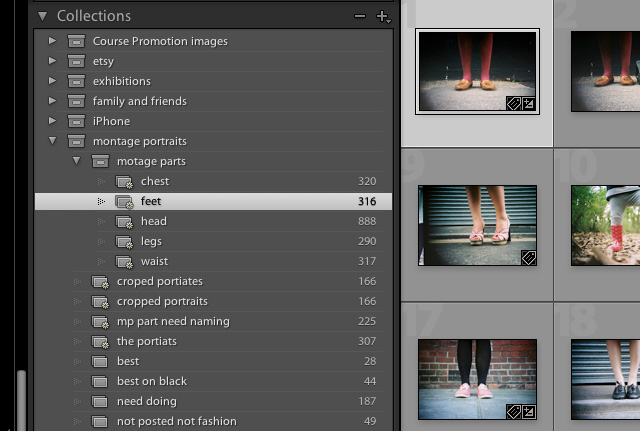Select the black tights pink sneakers thumbnail
This screenshot has width=640, height=431.
477,380
